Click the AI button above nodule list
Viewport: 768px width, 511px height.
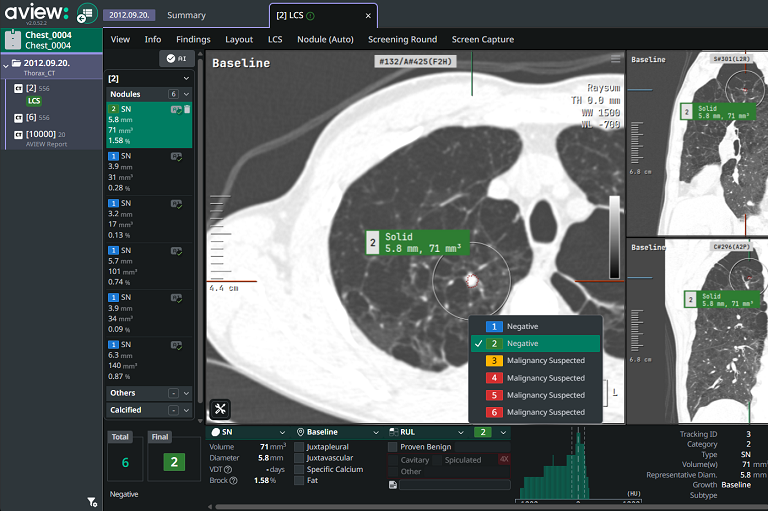click(175, 60)
